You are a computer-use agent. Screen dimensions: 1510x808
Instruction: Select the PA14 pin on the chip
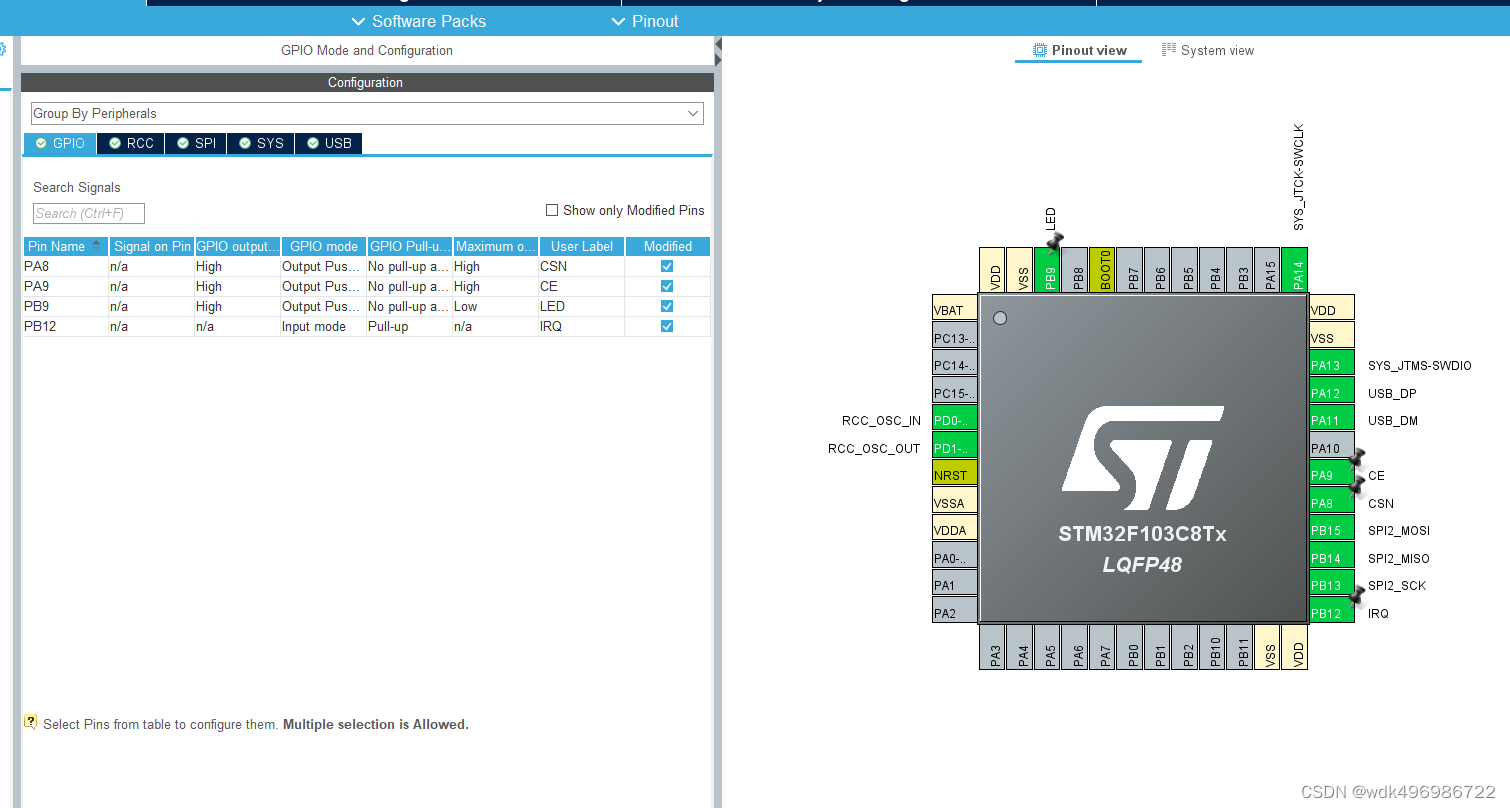(x=1295, y=270)
